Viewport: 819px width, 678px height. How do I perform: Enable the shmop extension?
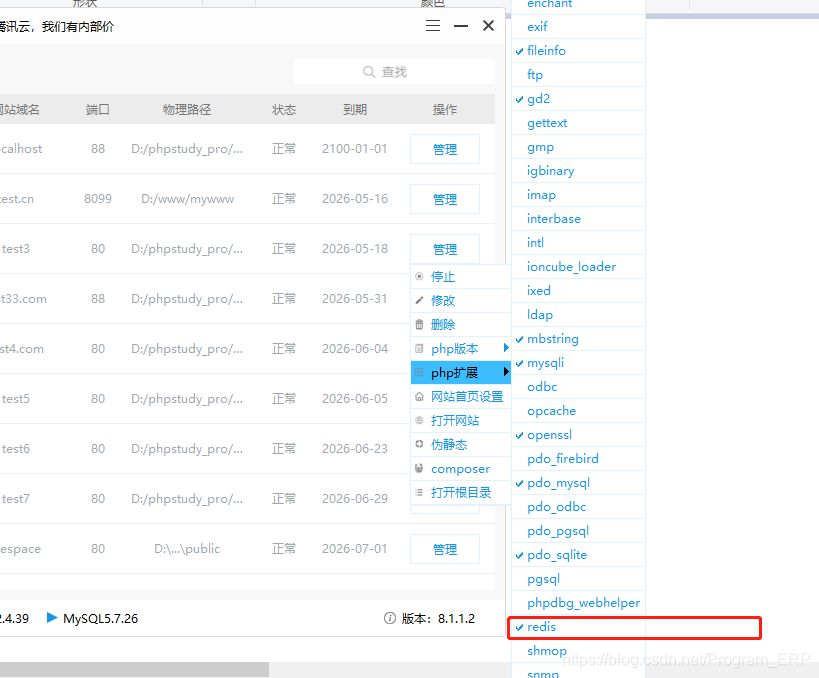578,651
